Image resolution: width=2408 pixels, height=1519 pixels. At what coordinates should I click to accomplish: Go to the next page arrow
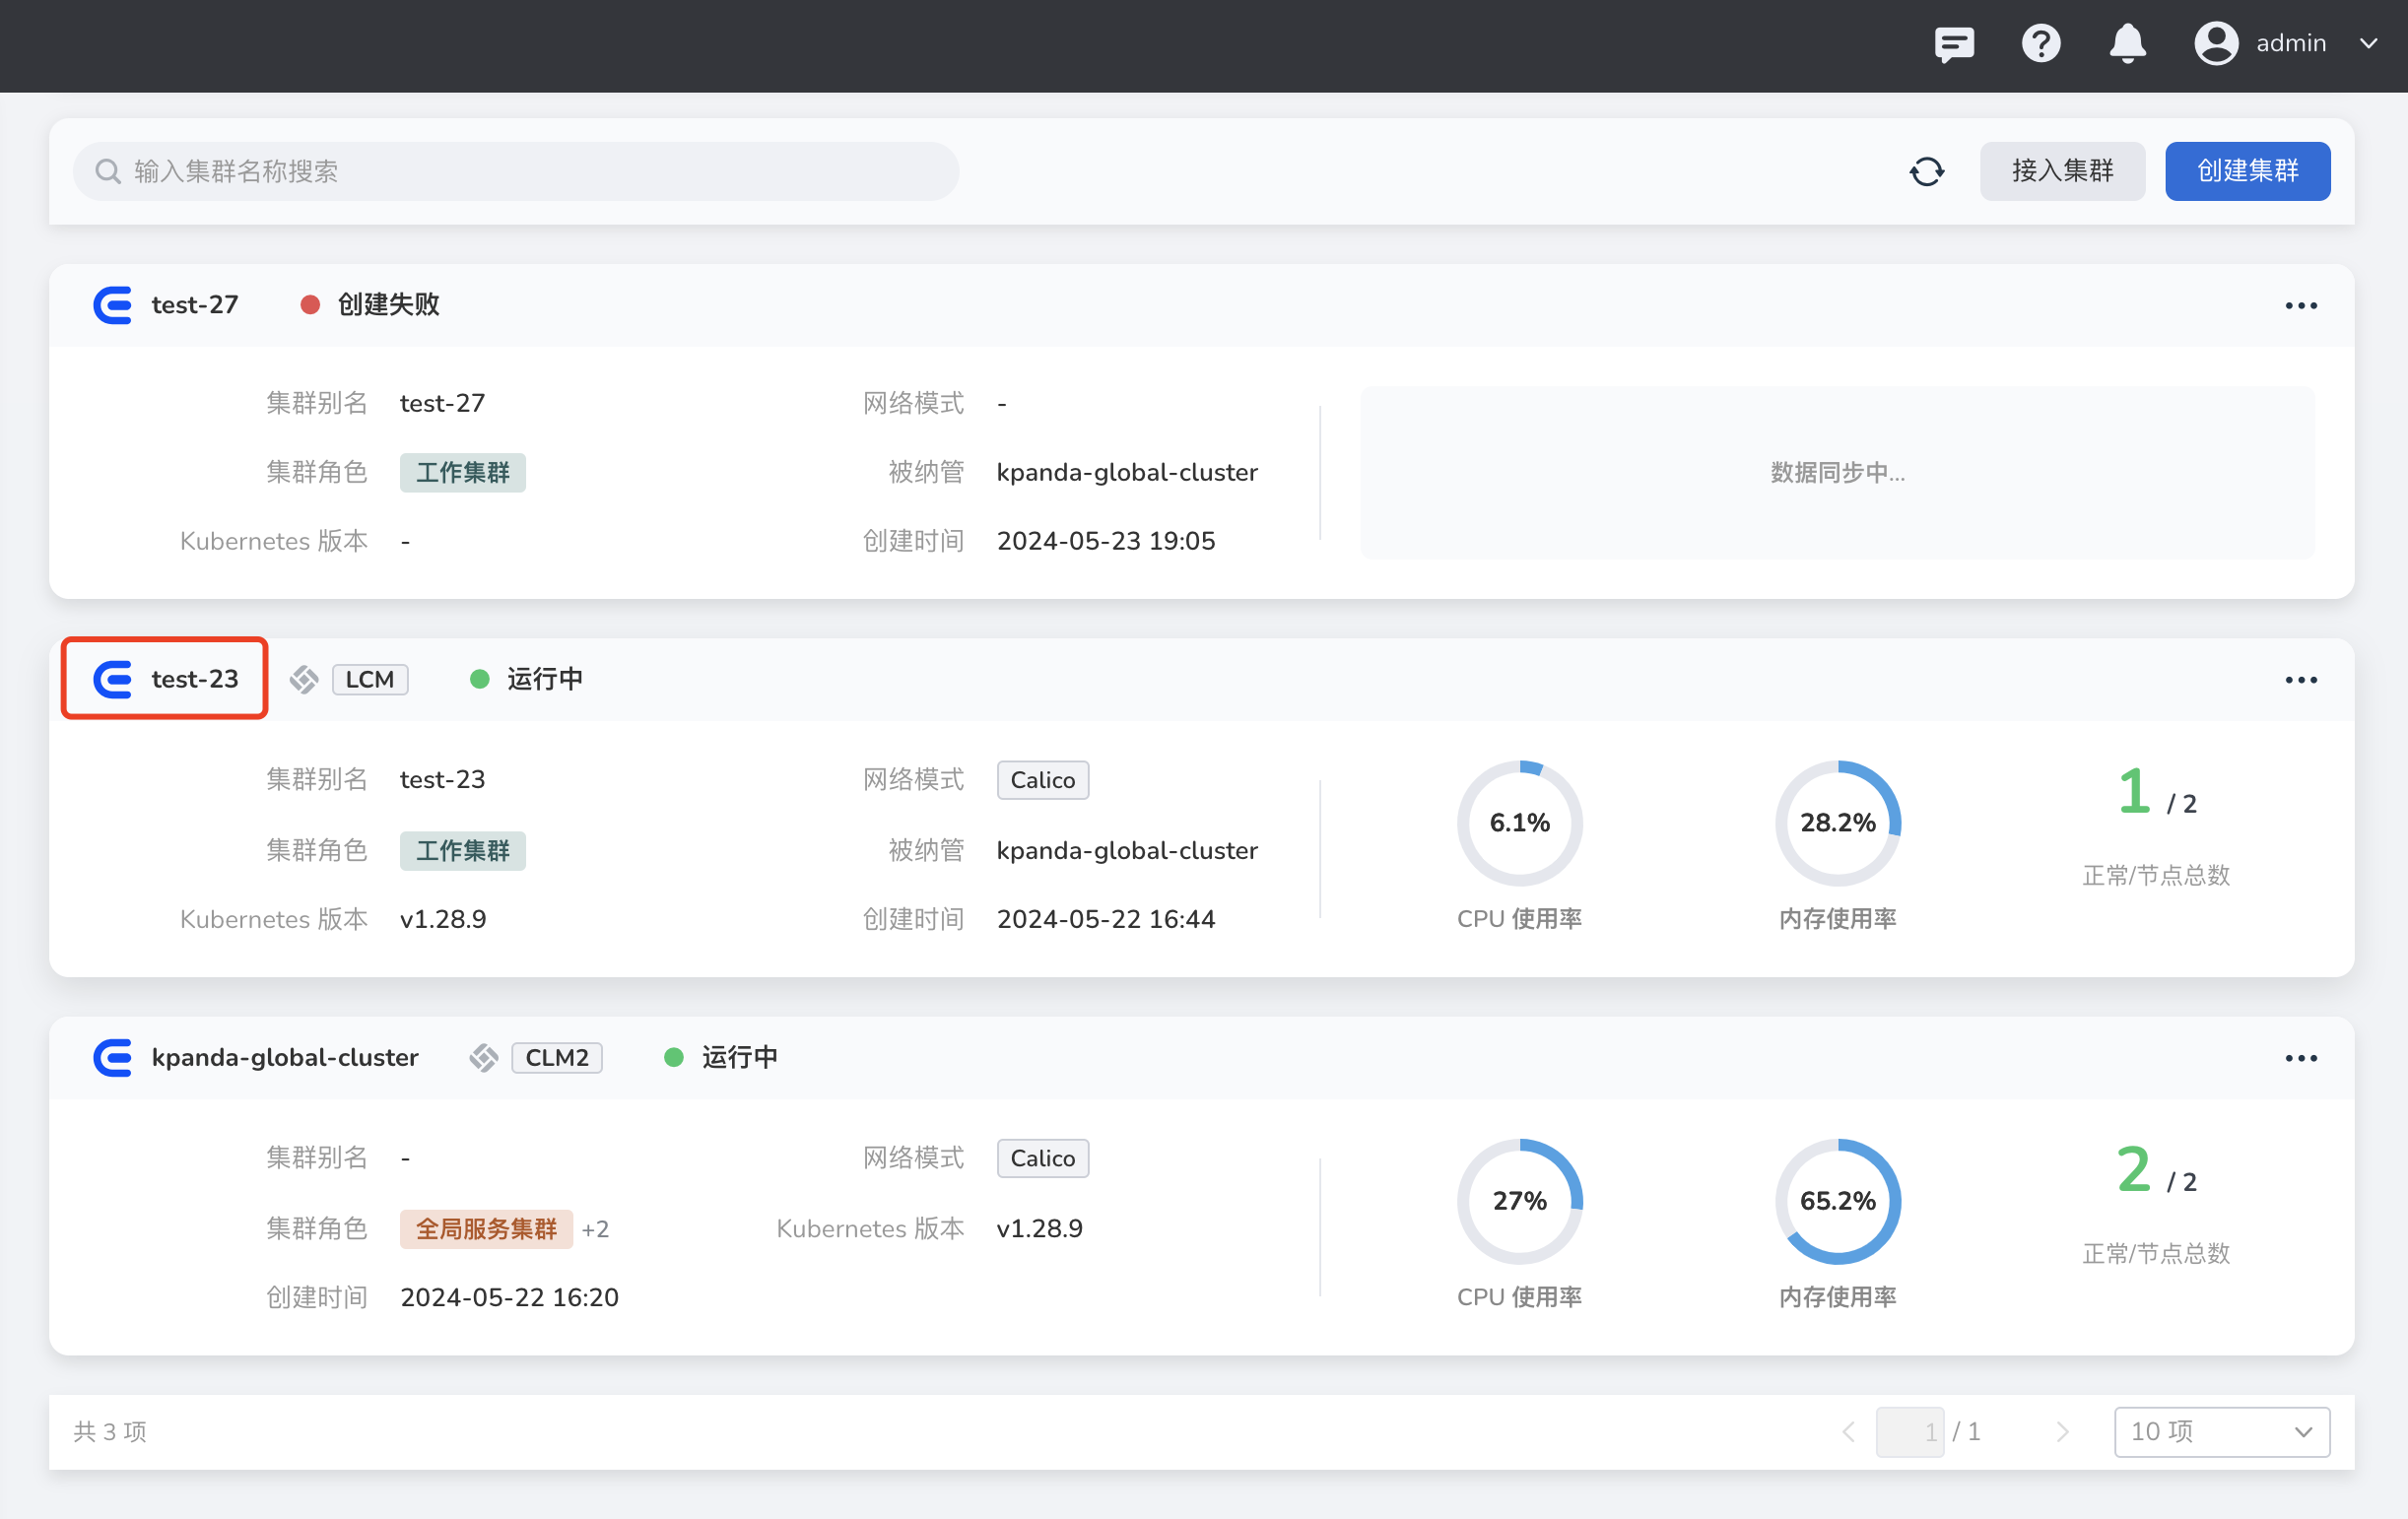click(2062, 1431)
